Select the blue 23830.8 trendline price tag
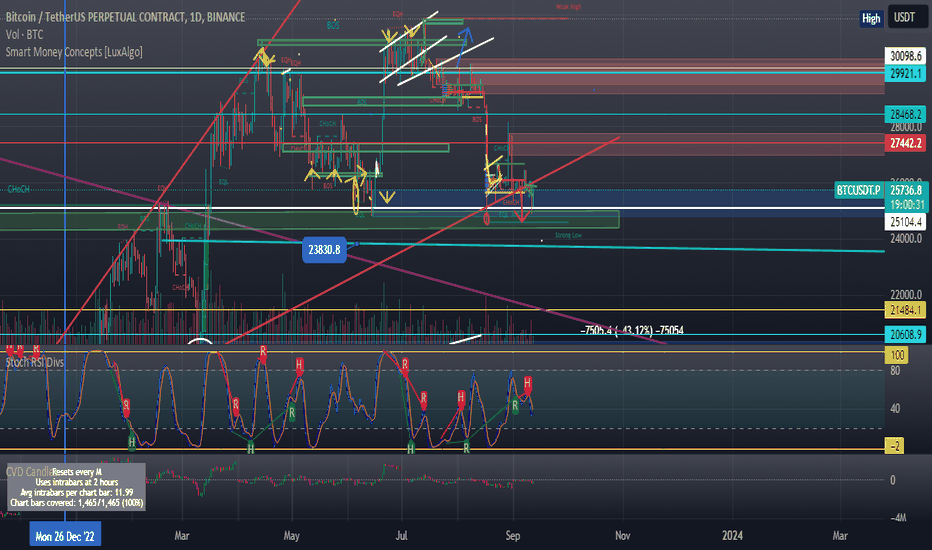 324,249
